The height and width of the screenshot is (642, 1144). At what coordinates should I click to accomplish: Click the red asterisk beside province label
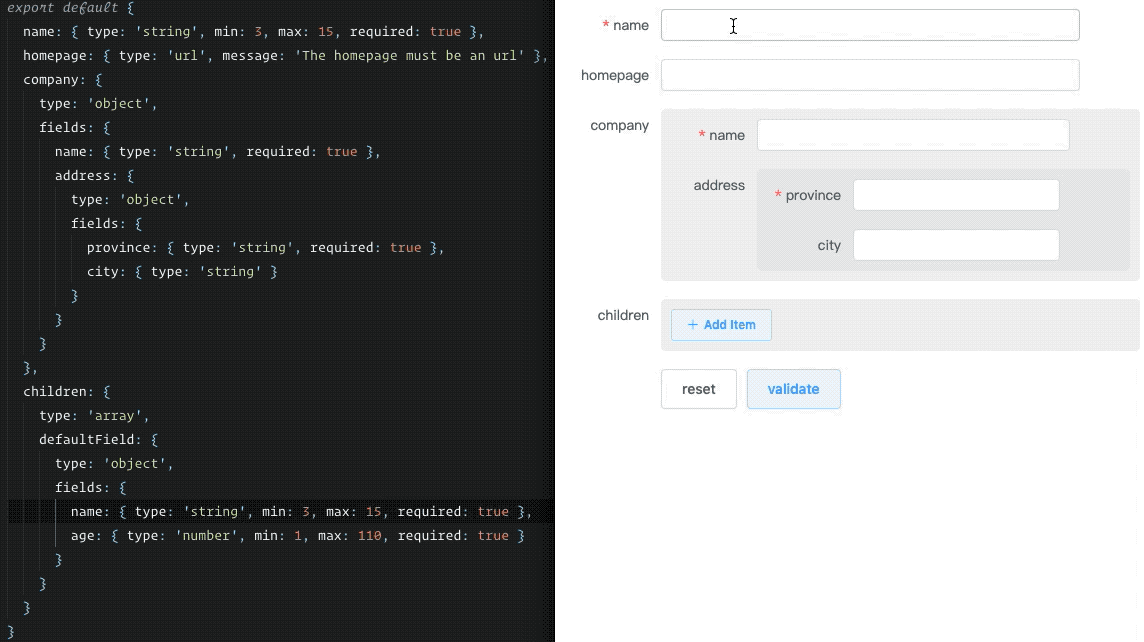(778, 195)
